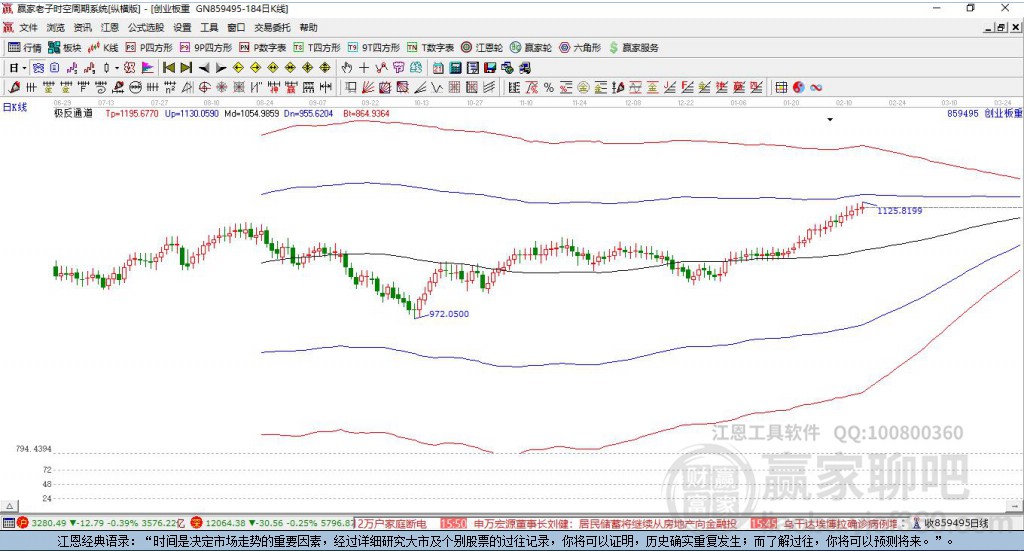1024x551 pixels.
Task: Select the crosshair cursor tool
Action: 364,68
